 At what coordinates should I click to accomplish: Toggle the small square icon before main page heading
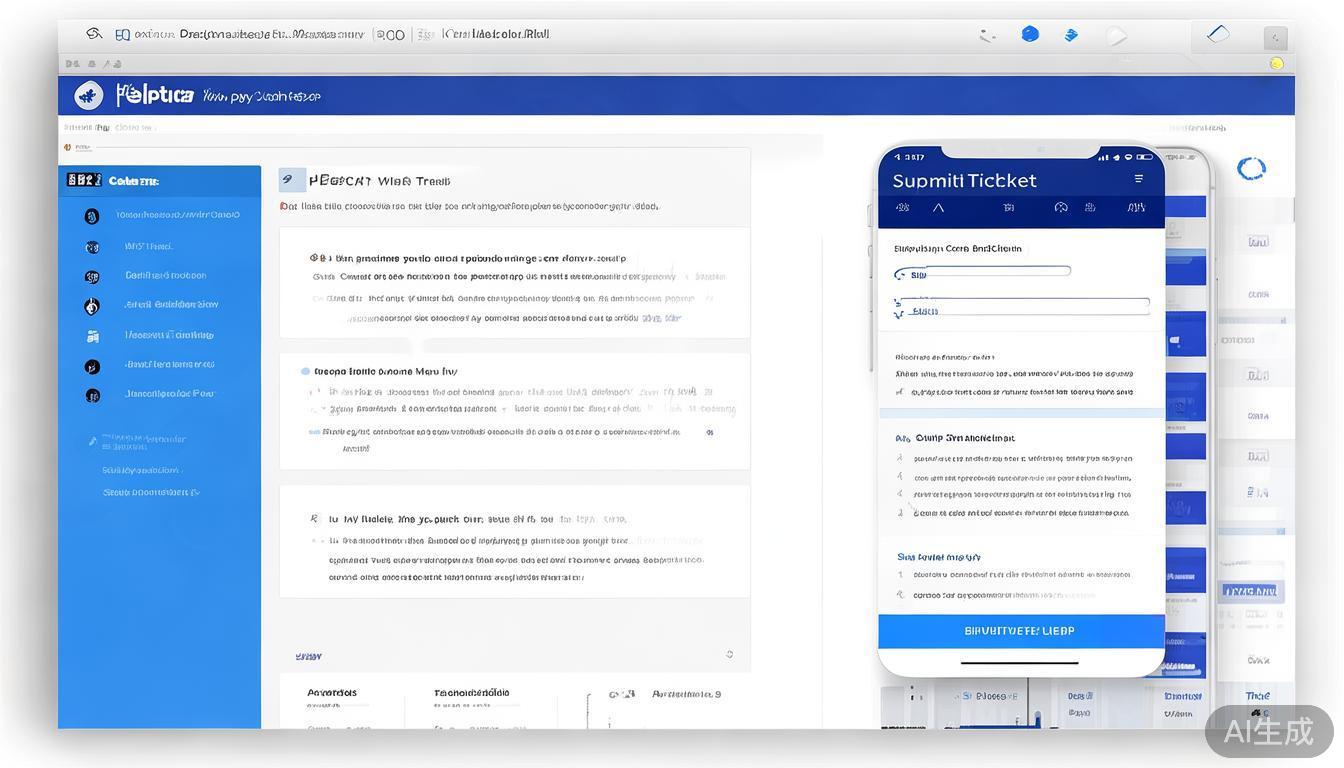point(290,180)
